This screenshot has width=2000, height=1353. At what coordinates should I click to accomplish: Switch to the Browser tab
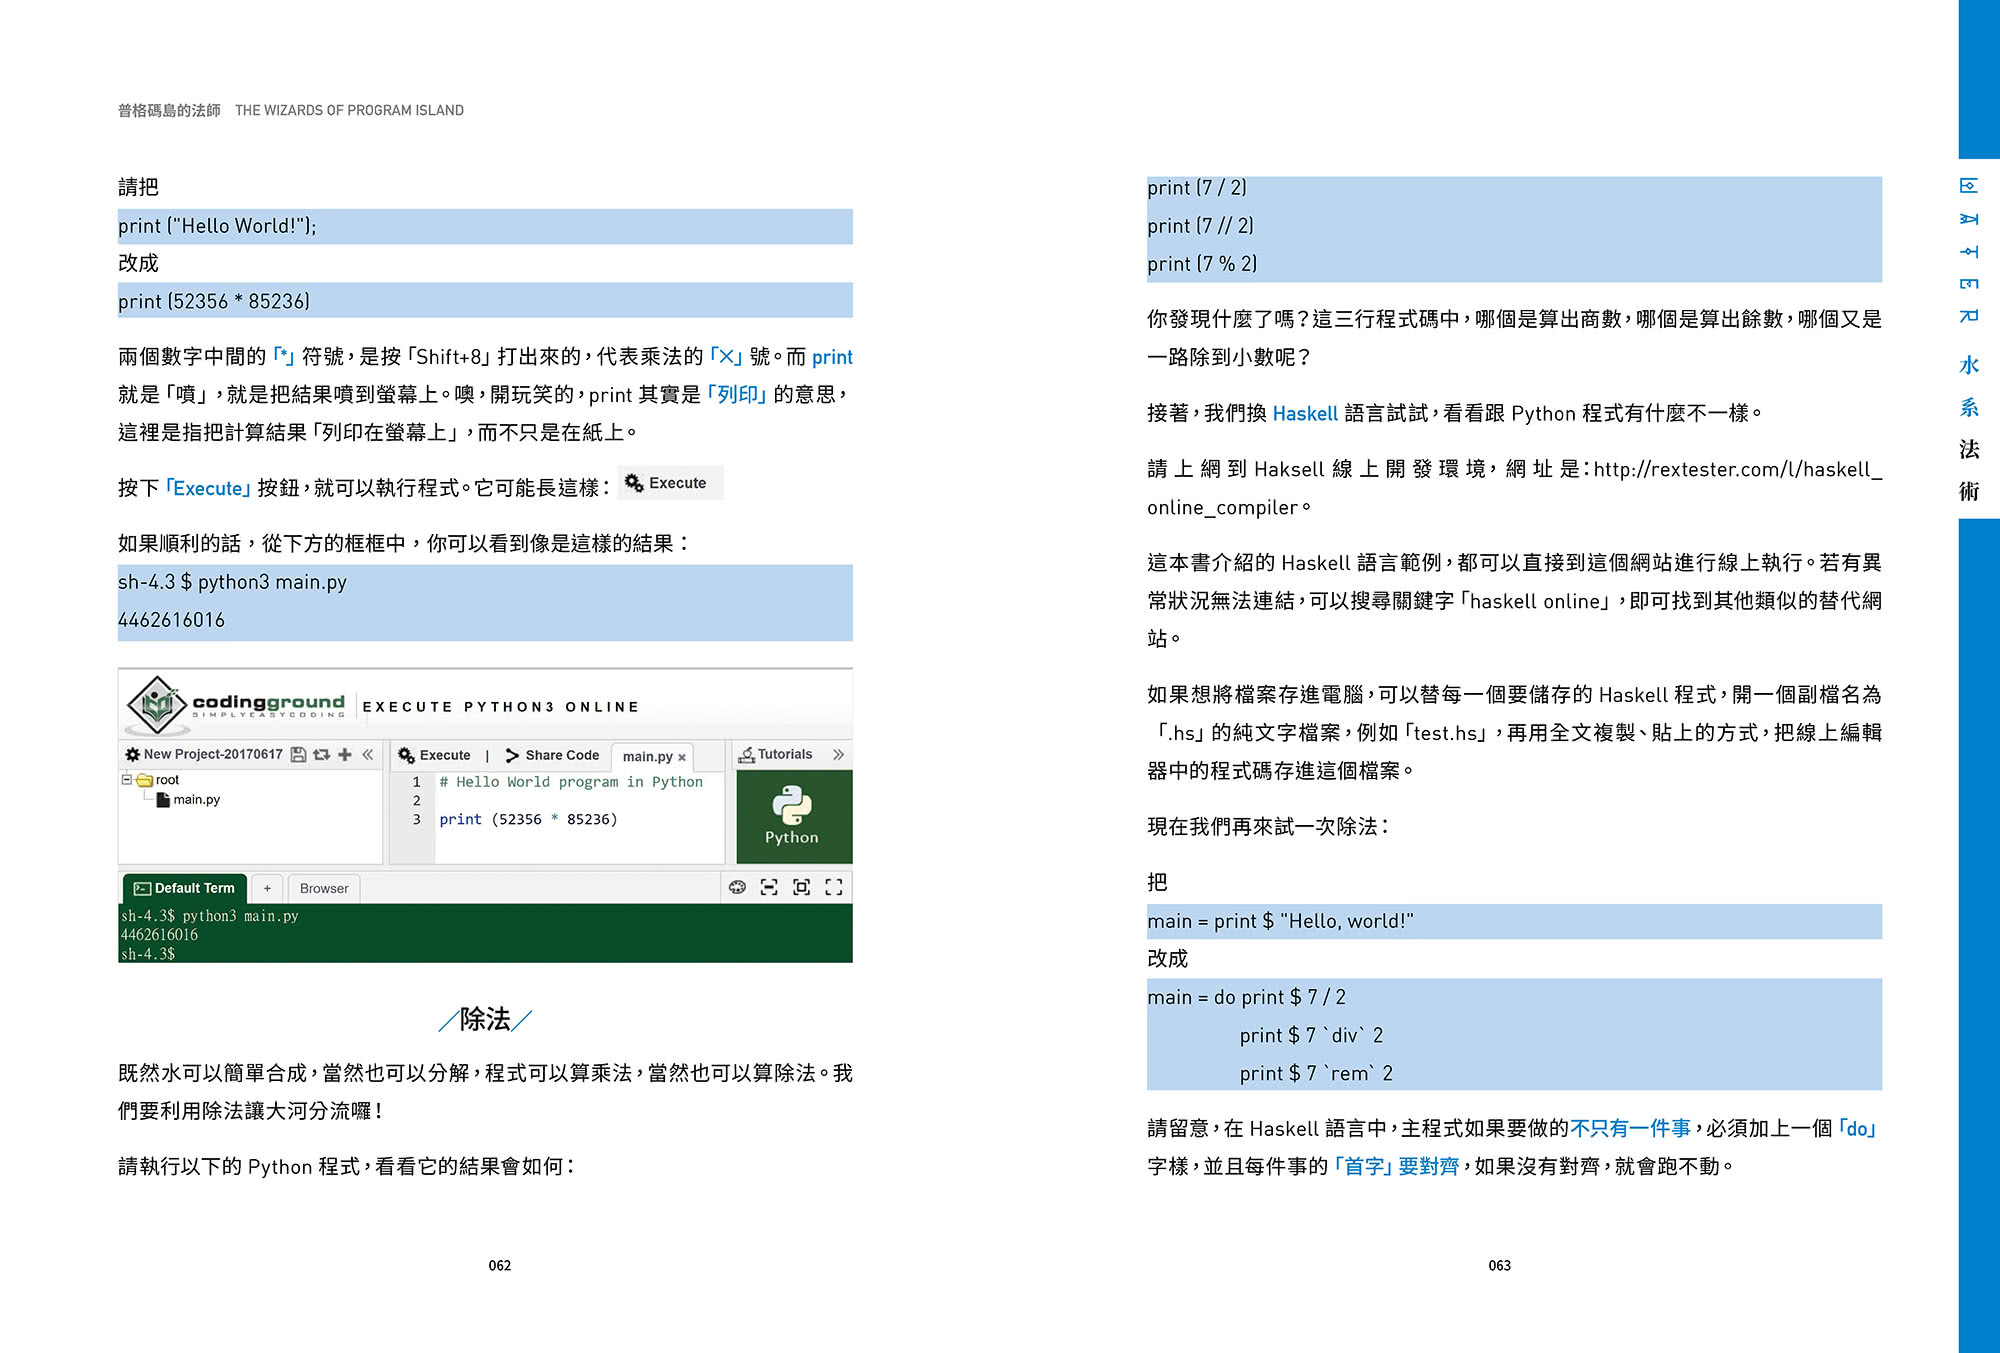click(324, 888)
